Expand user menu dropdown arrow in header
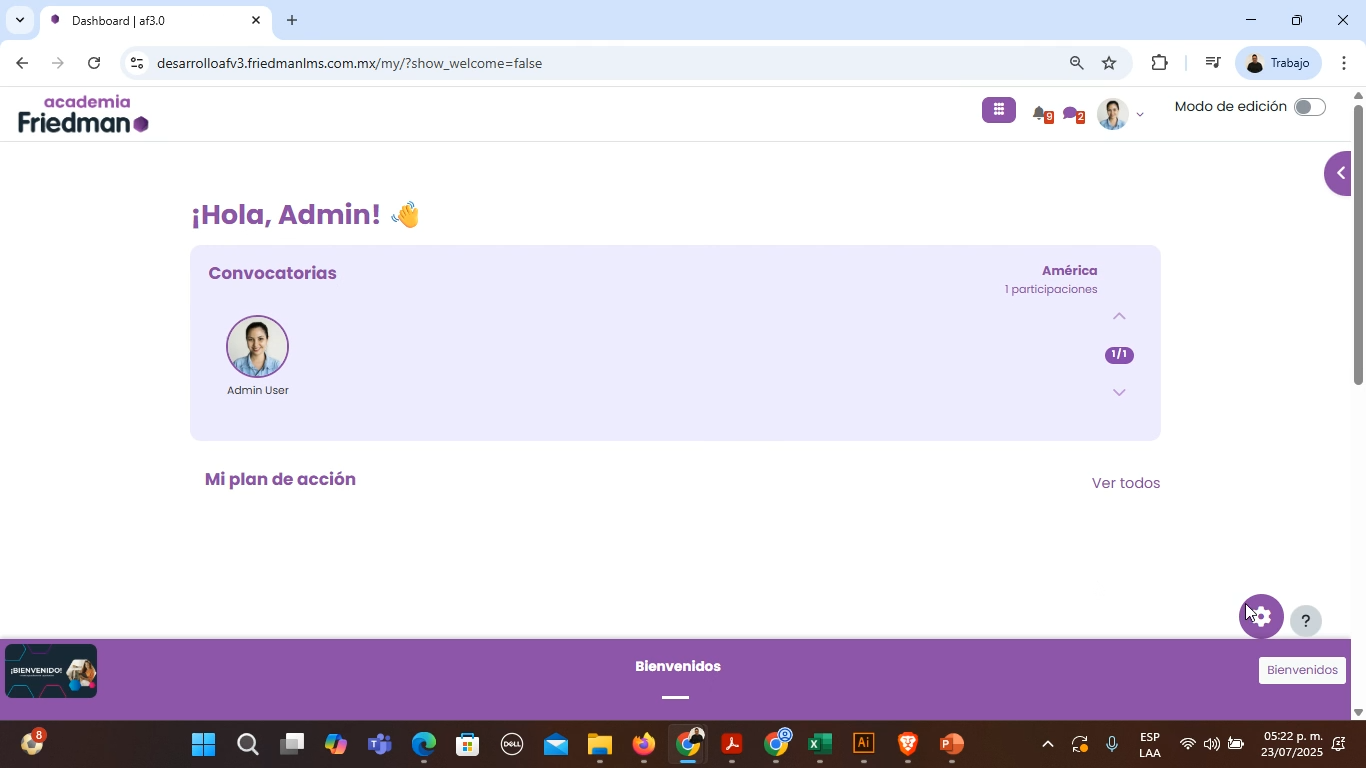The height and width of the screenshot is (768, 1366). tap(1139, 115)
